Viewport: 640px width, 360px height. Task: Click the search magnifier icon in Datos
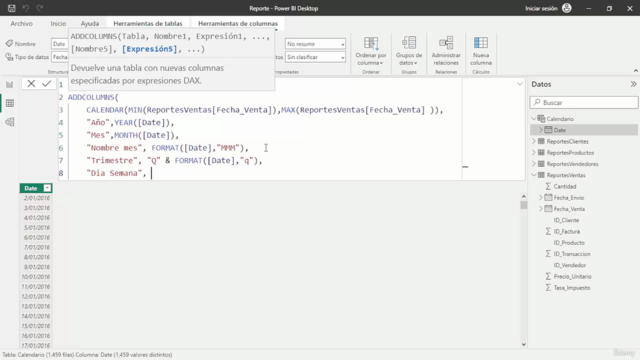click(x=537, y=102)
